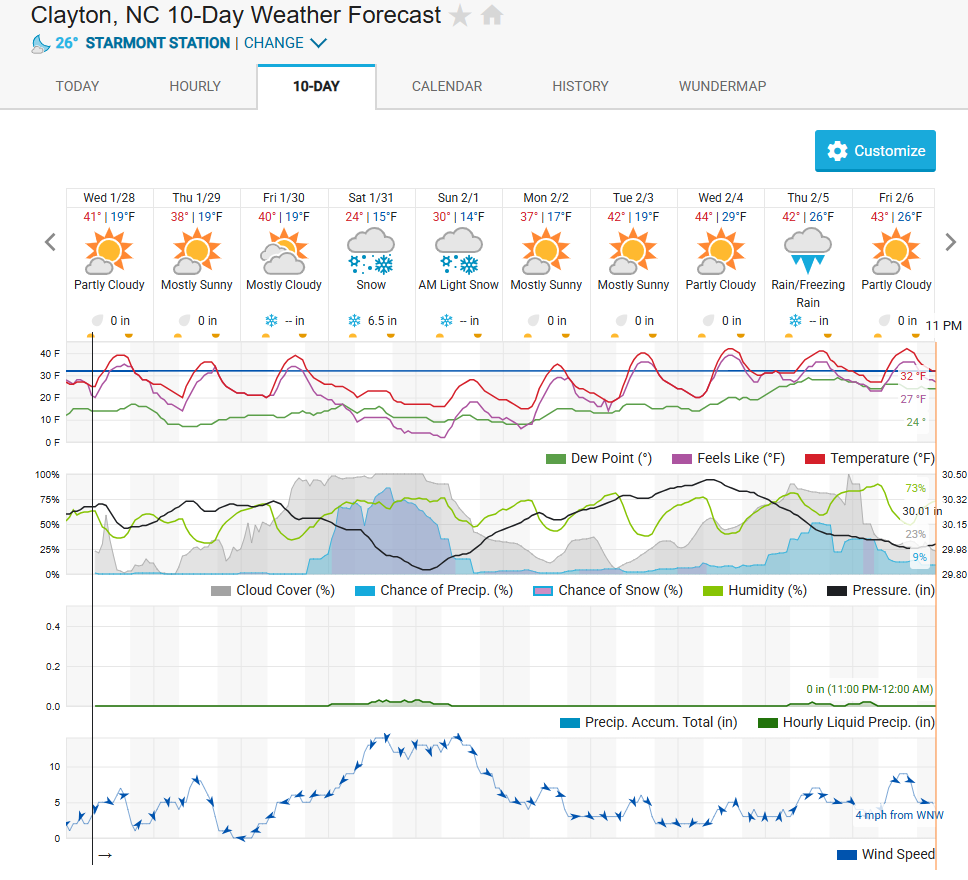Toggle Cloud Cover legend swatch
The width and height of the screenshot is (968, 880).
click(x=221, y=591)
